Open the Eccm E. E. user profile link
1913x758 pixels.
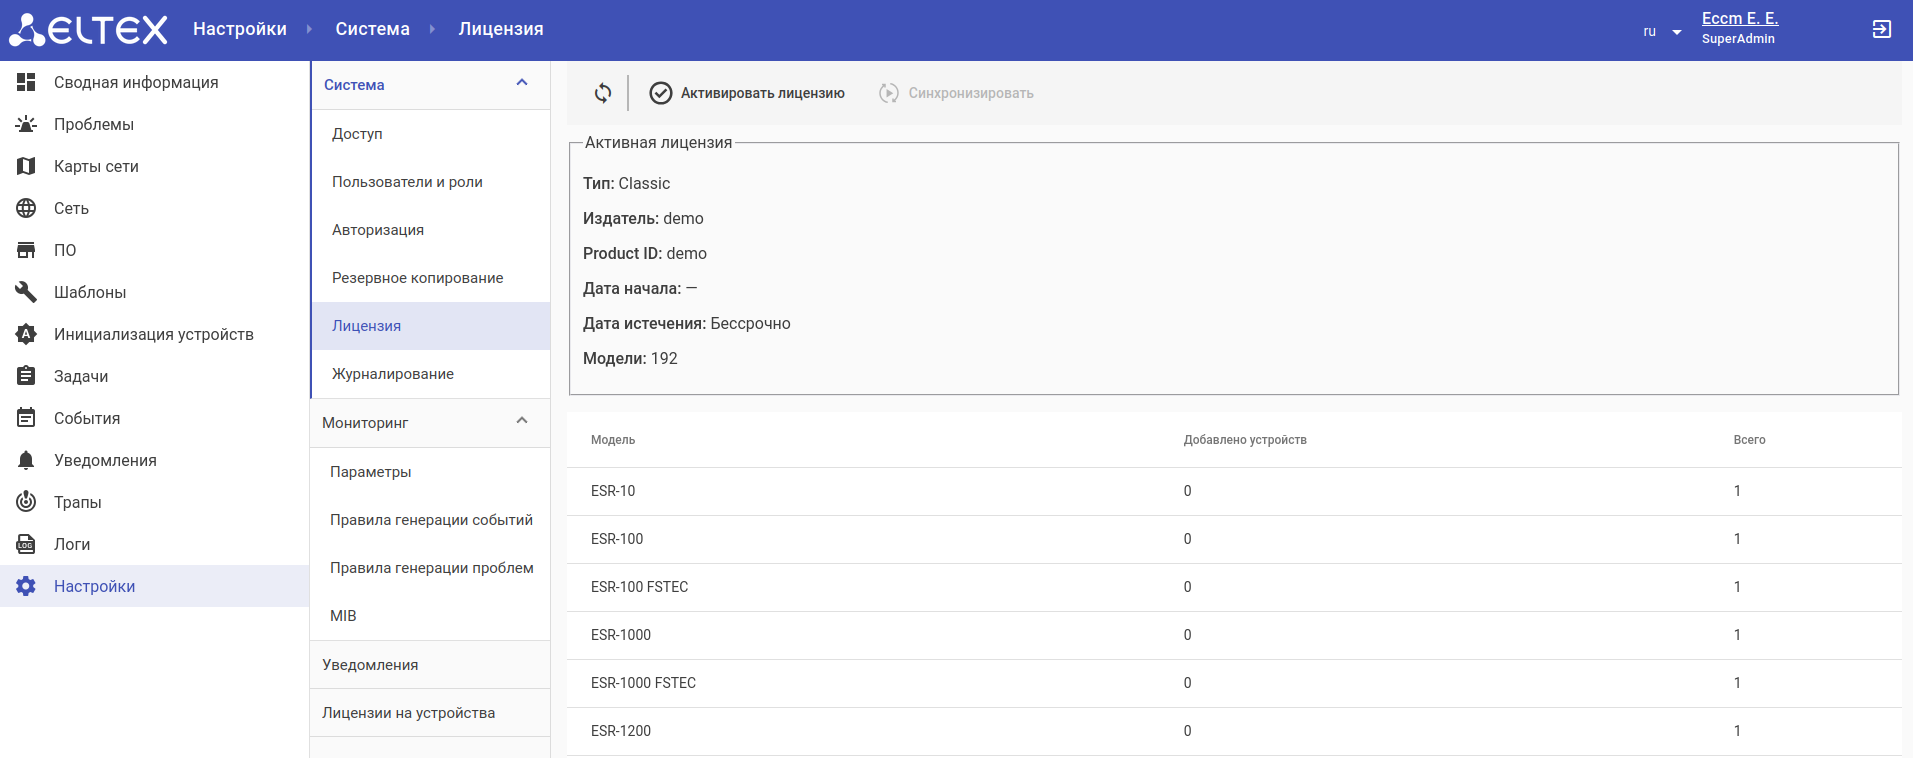coord(1739,19)
